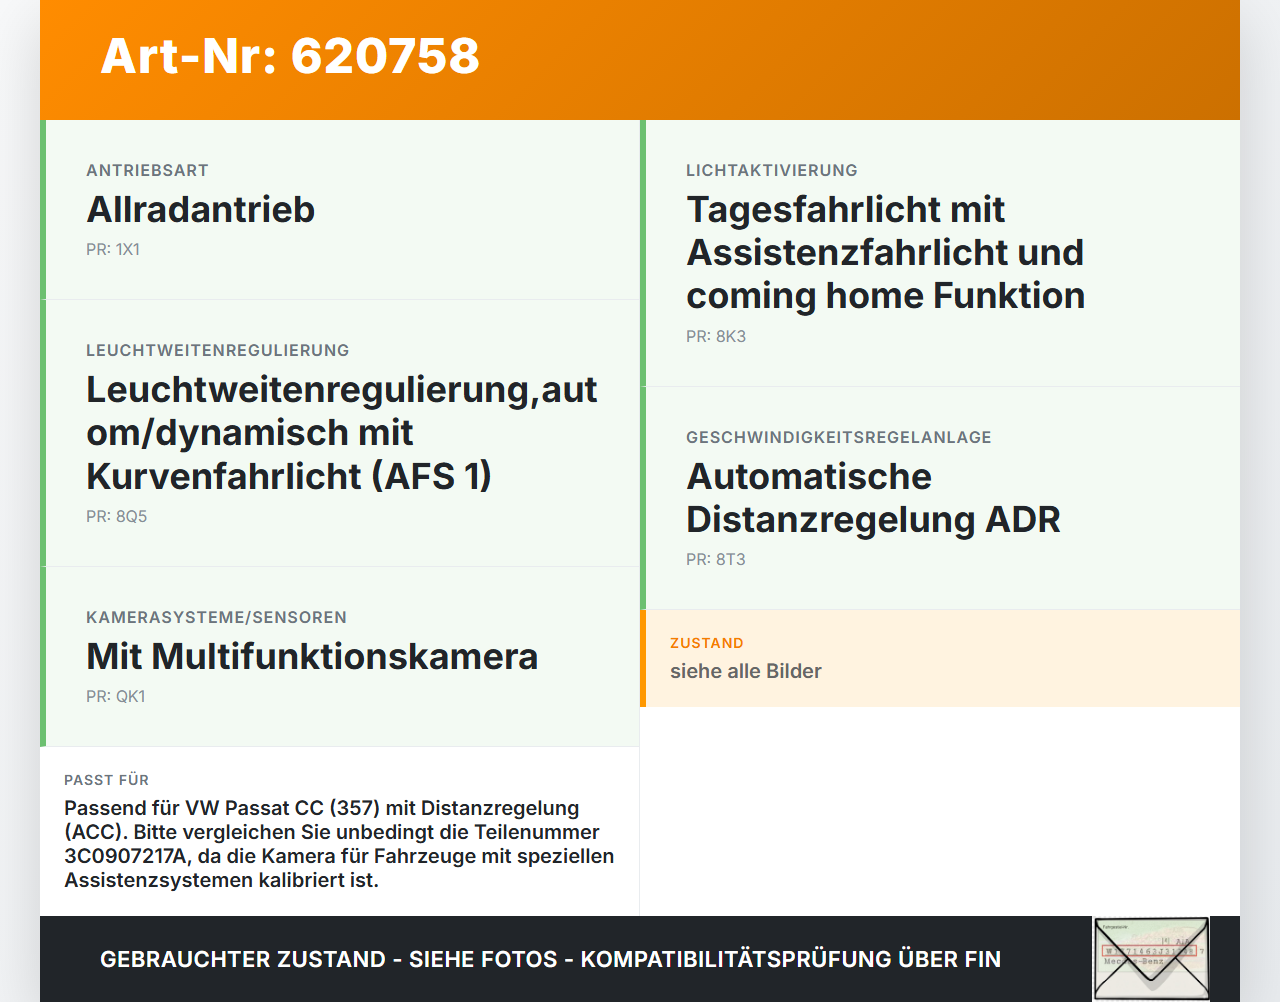This screenshot has width=1280, height=1002.
Task: Click the LICHTAKTIVIERUNG label
Action: (772, 171)
